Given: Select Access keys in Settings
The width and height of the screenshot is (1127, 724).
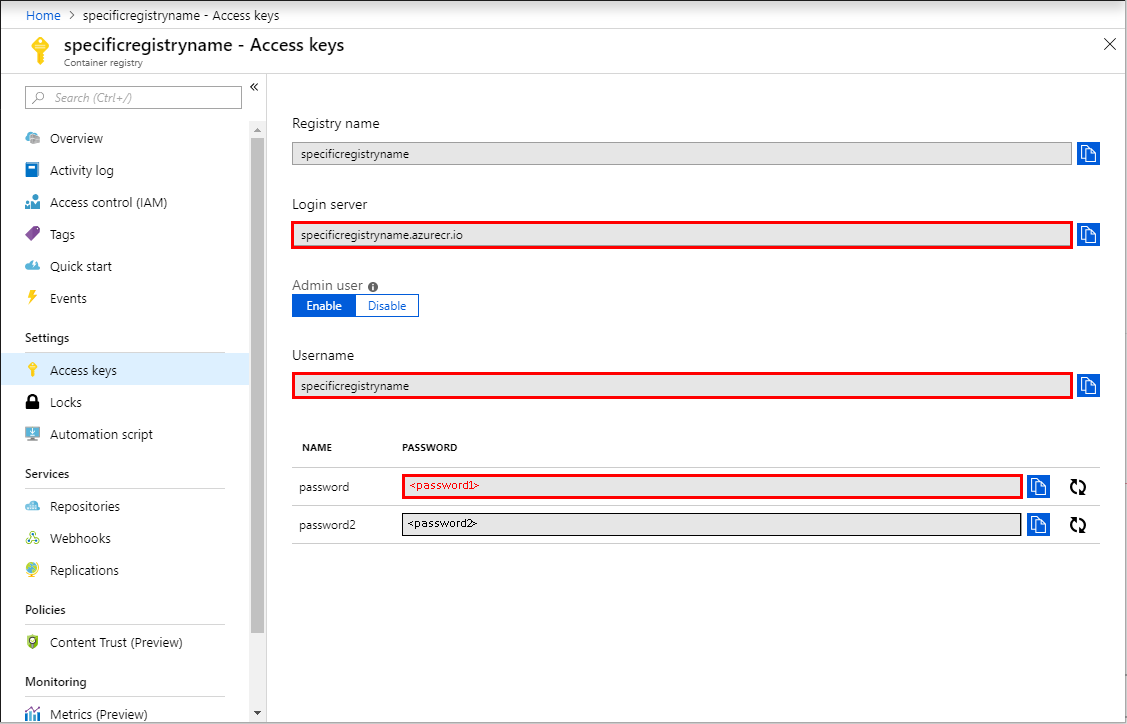Looking at the screenshot, I should (x=125, y=370).
